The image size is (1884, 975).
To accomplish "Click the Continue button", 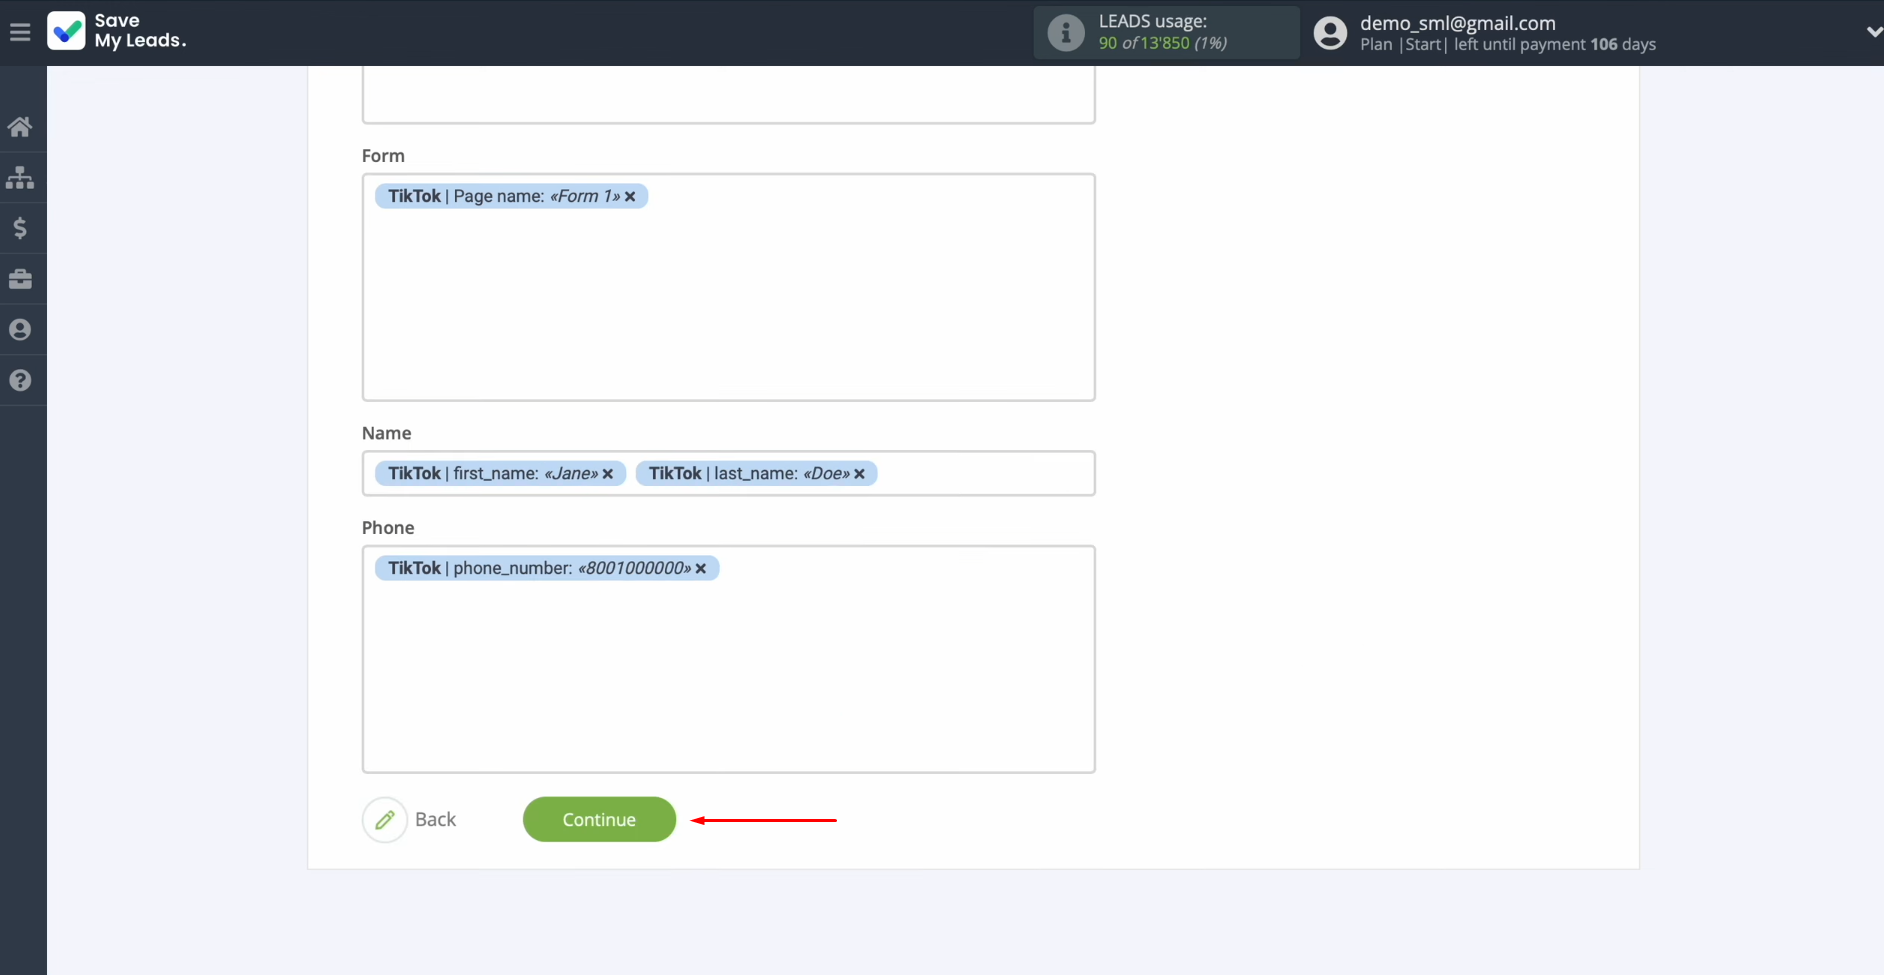I will [x=599, y=819].
